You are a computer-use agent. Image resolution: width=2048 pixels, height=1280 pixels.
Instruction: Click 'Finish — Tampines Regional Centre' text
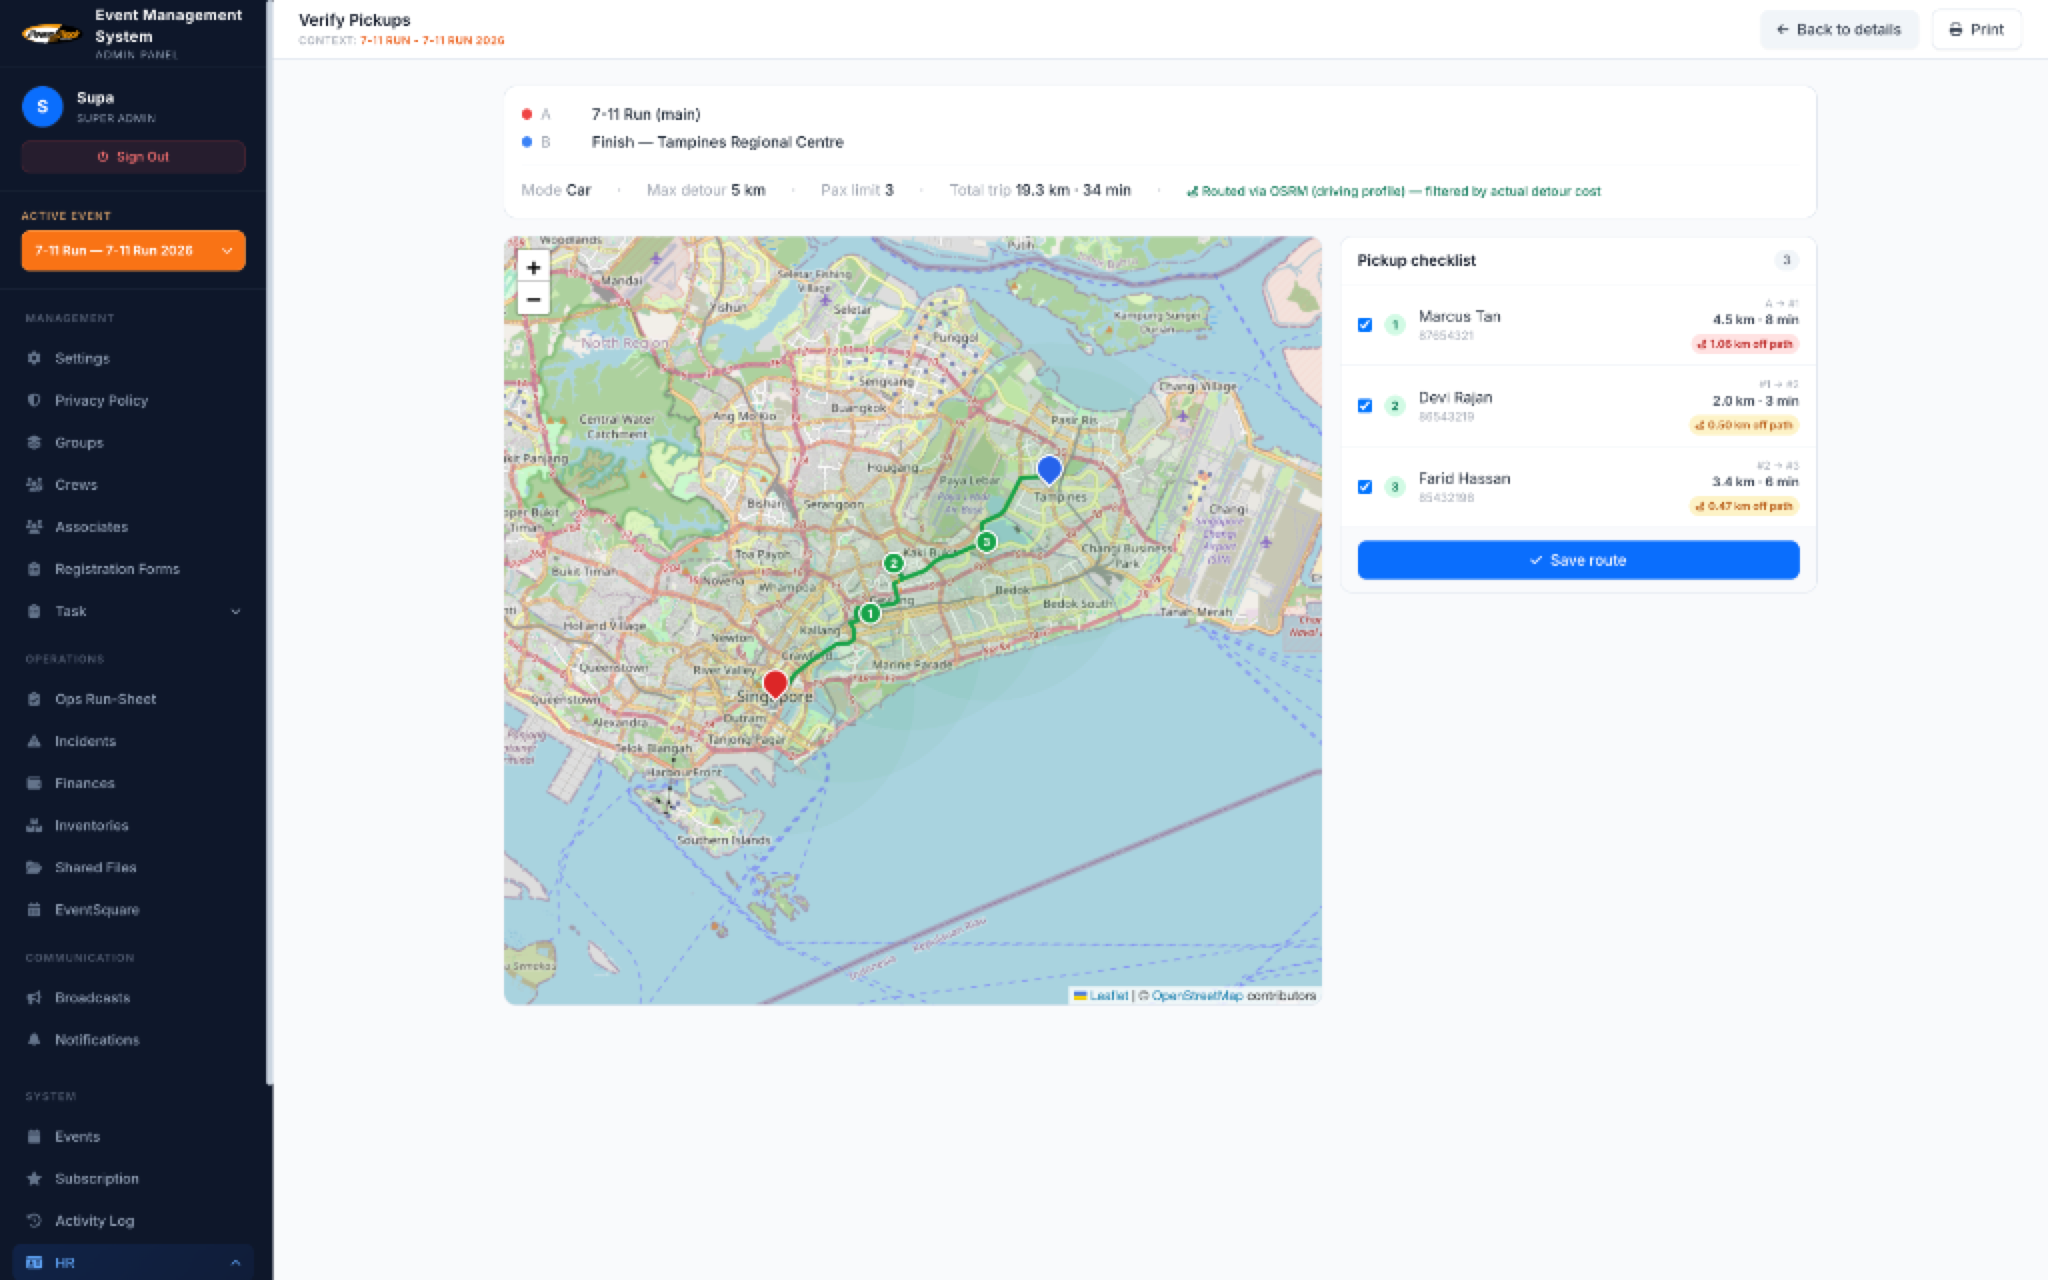click(x=717, y=142)
